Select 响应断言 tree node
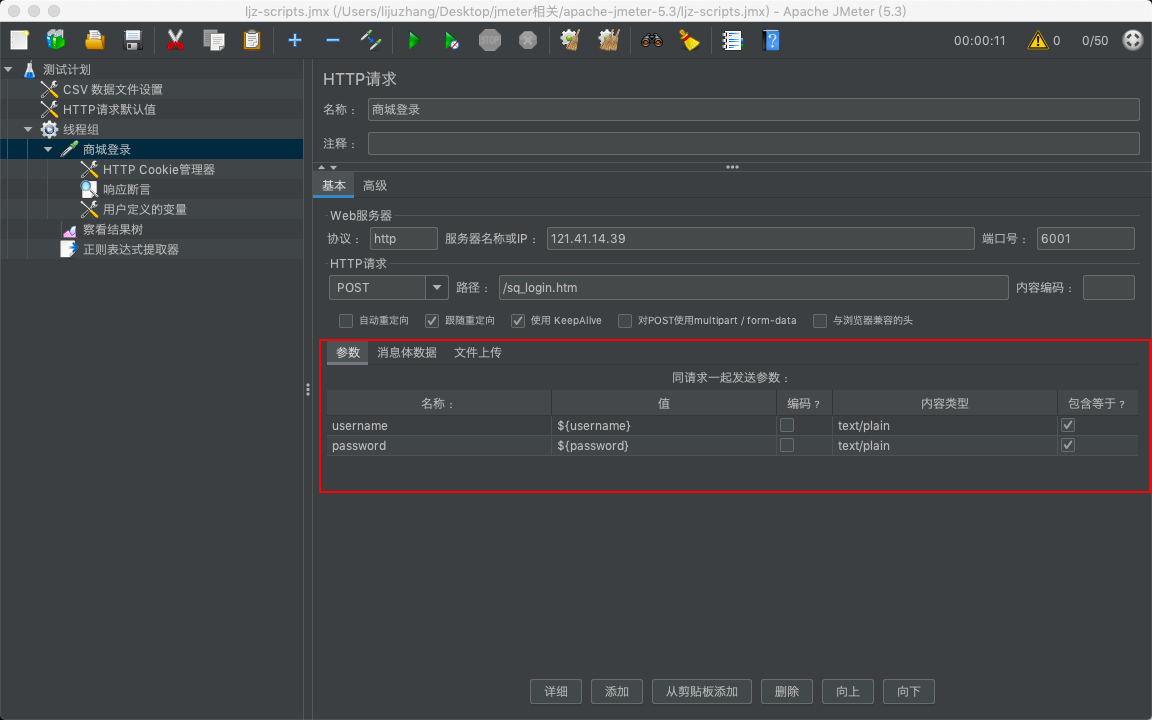This screenshot has width=1152, height=720. [x=126, y=189]
